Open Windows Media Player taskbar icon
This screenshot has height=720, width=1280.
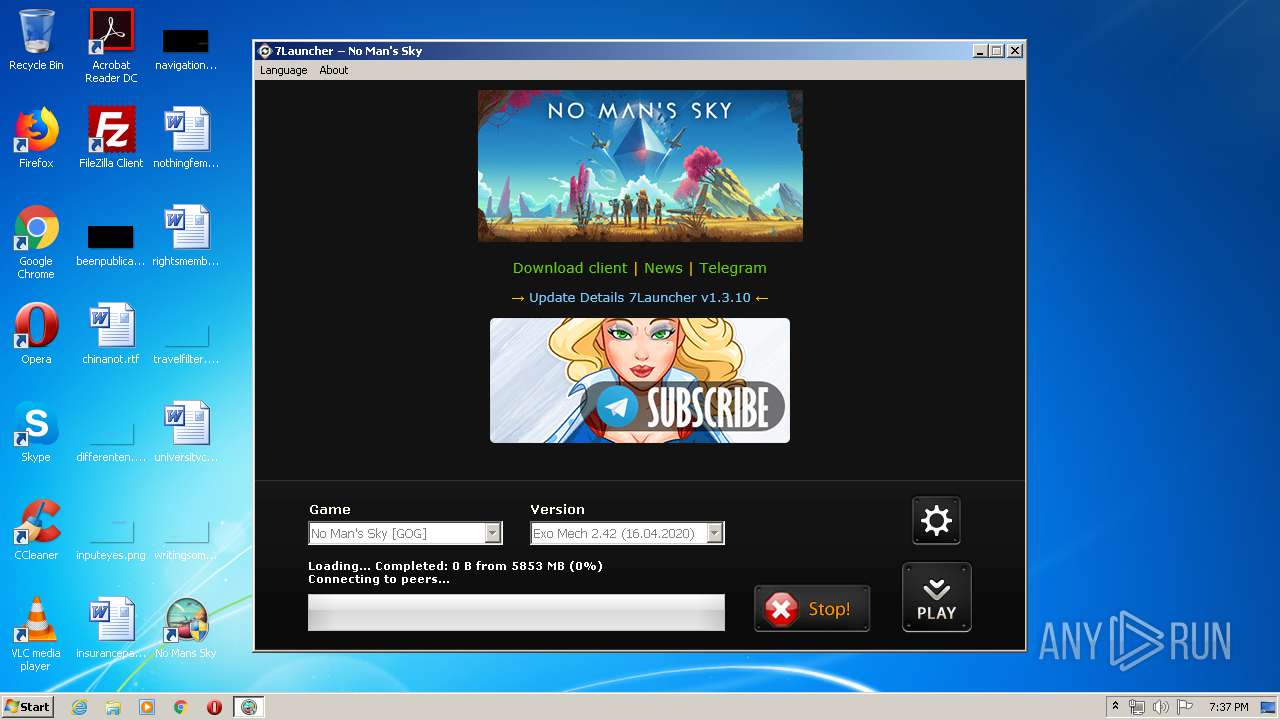coord(147,707)
